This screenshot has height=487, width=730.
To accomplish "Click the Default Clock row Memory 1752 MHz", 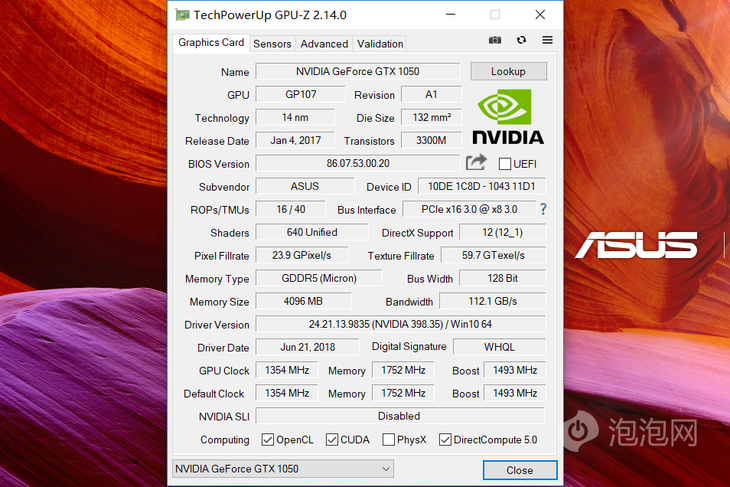I will [x=403, y=393].
